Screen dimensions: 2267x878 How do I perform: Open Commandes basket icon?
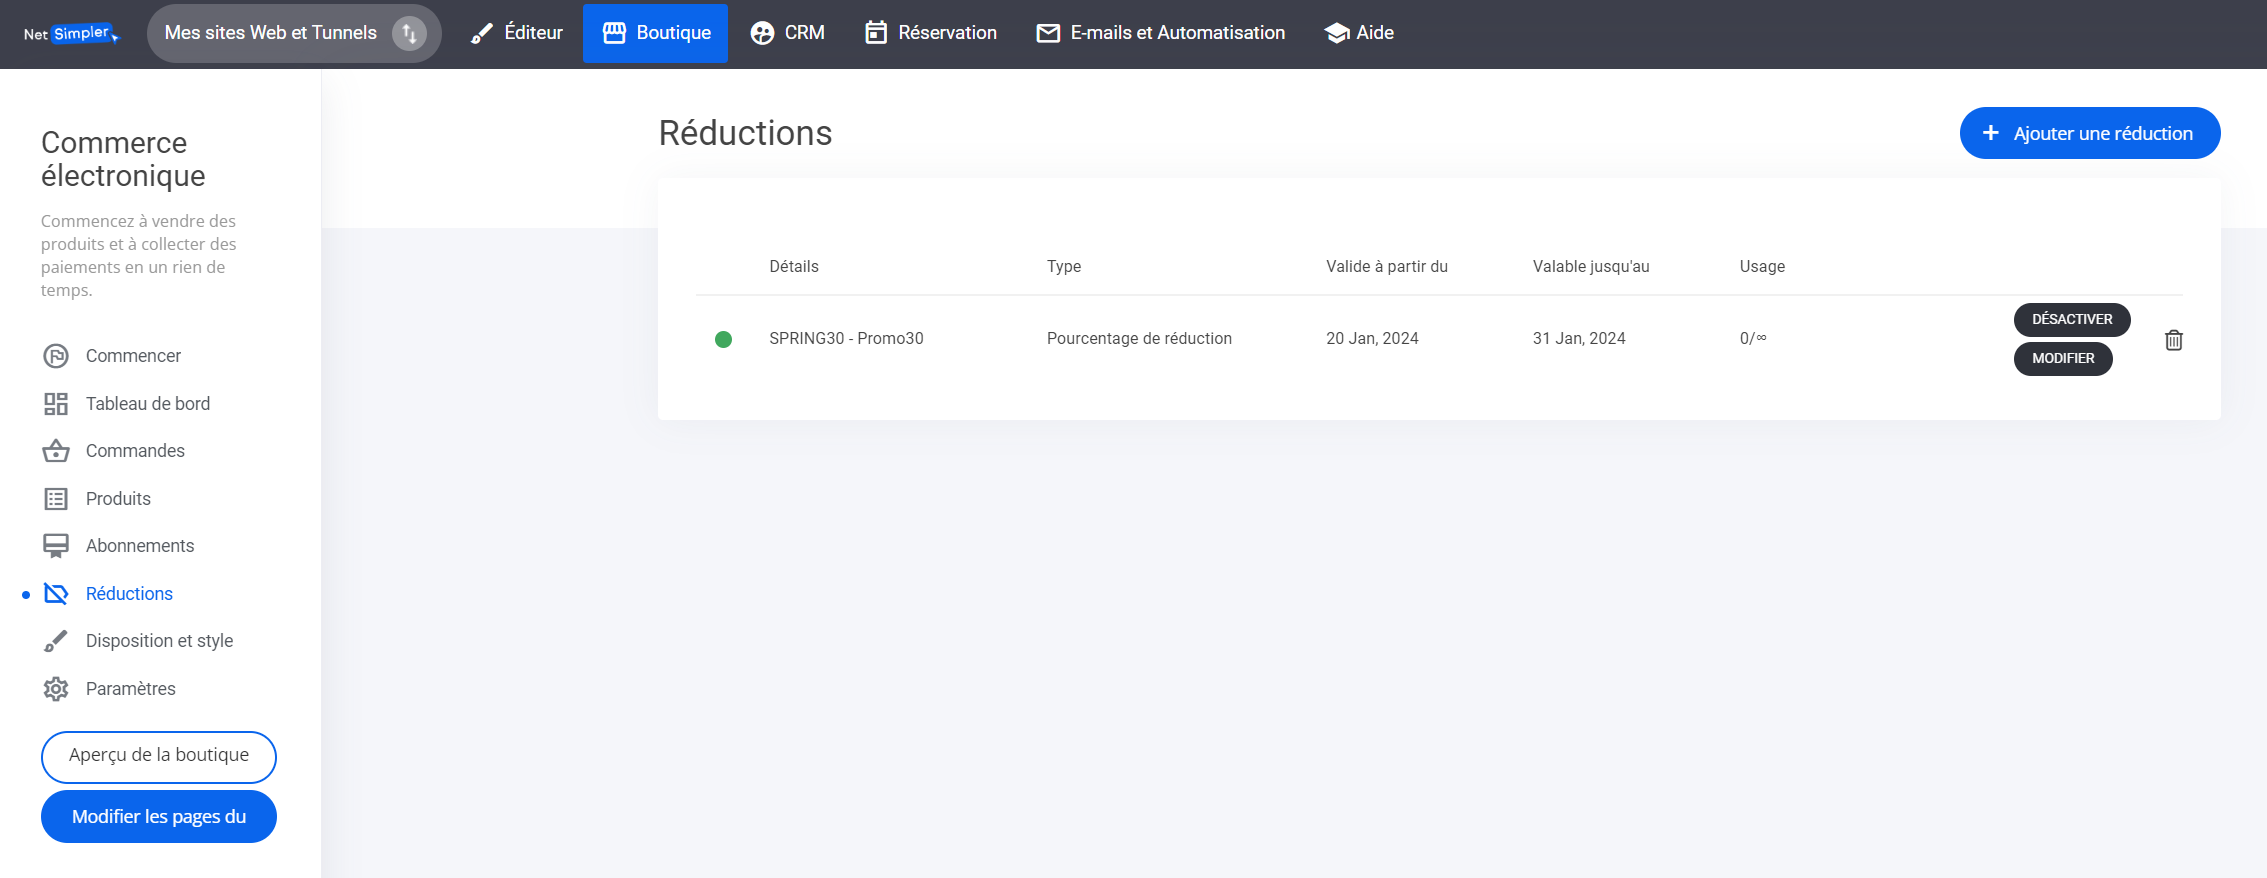pyautogui.click(x=56, y=451)
